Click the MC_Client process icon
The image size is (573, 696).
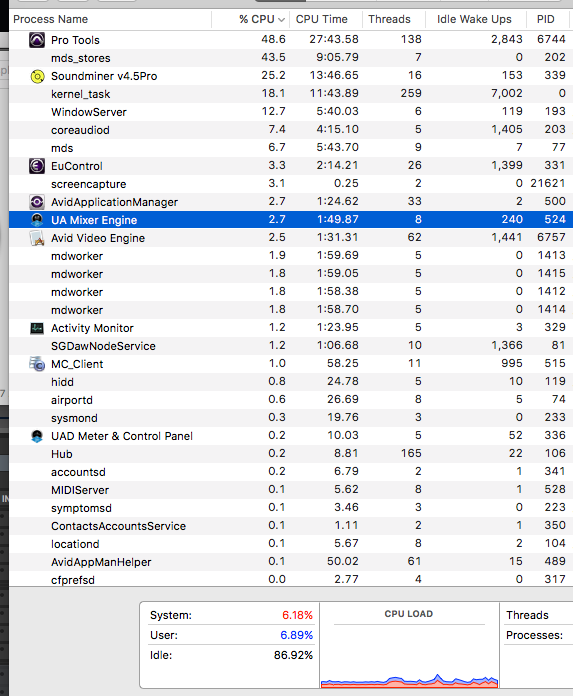tap(37, 364)
